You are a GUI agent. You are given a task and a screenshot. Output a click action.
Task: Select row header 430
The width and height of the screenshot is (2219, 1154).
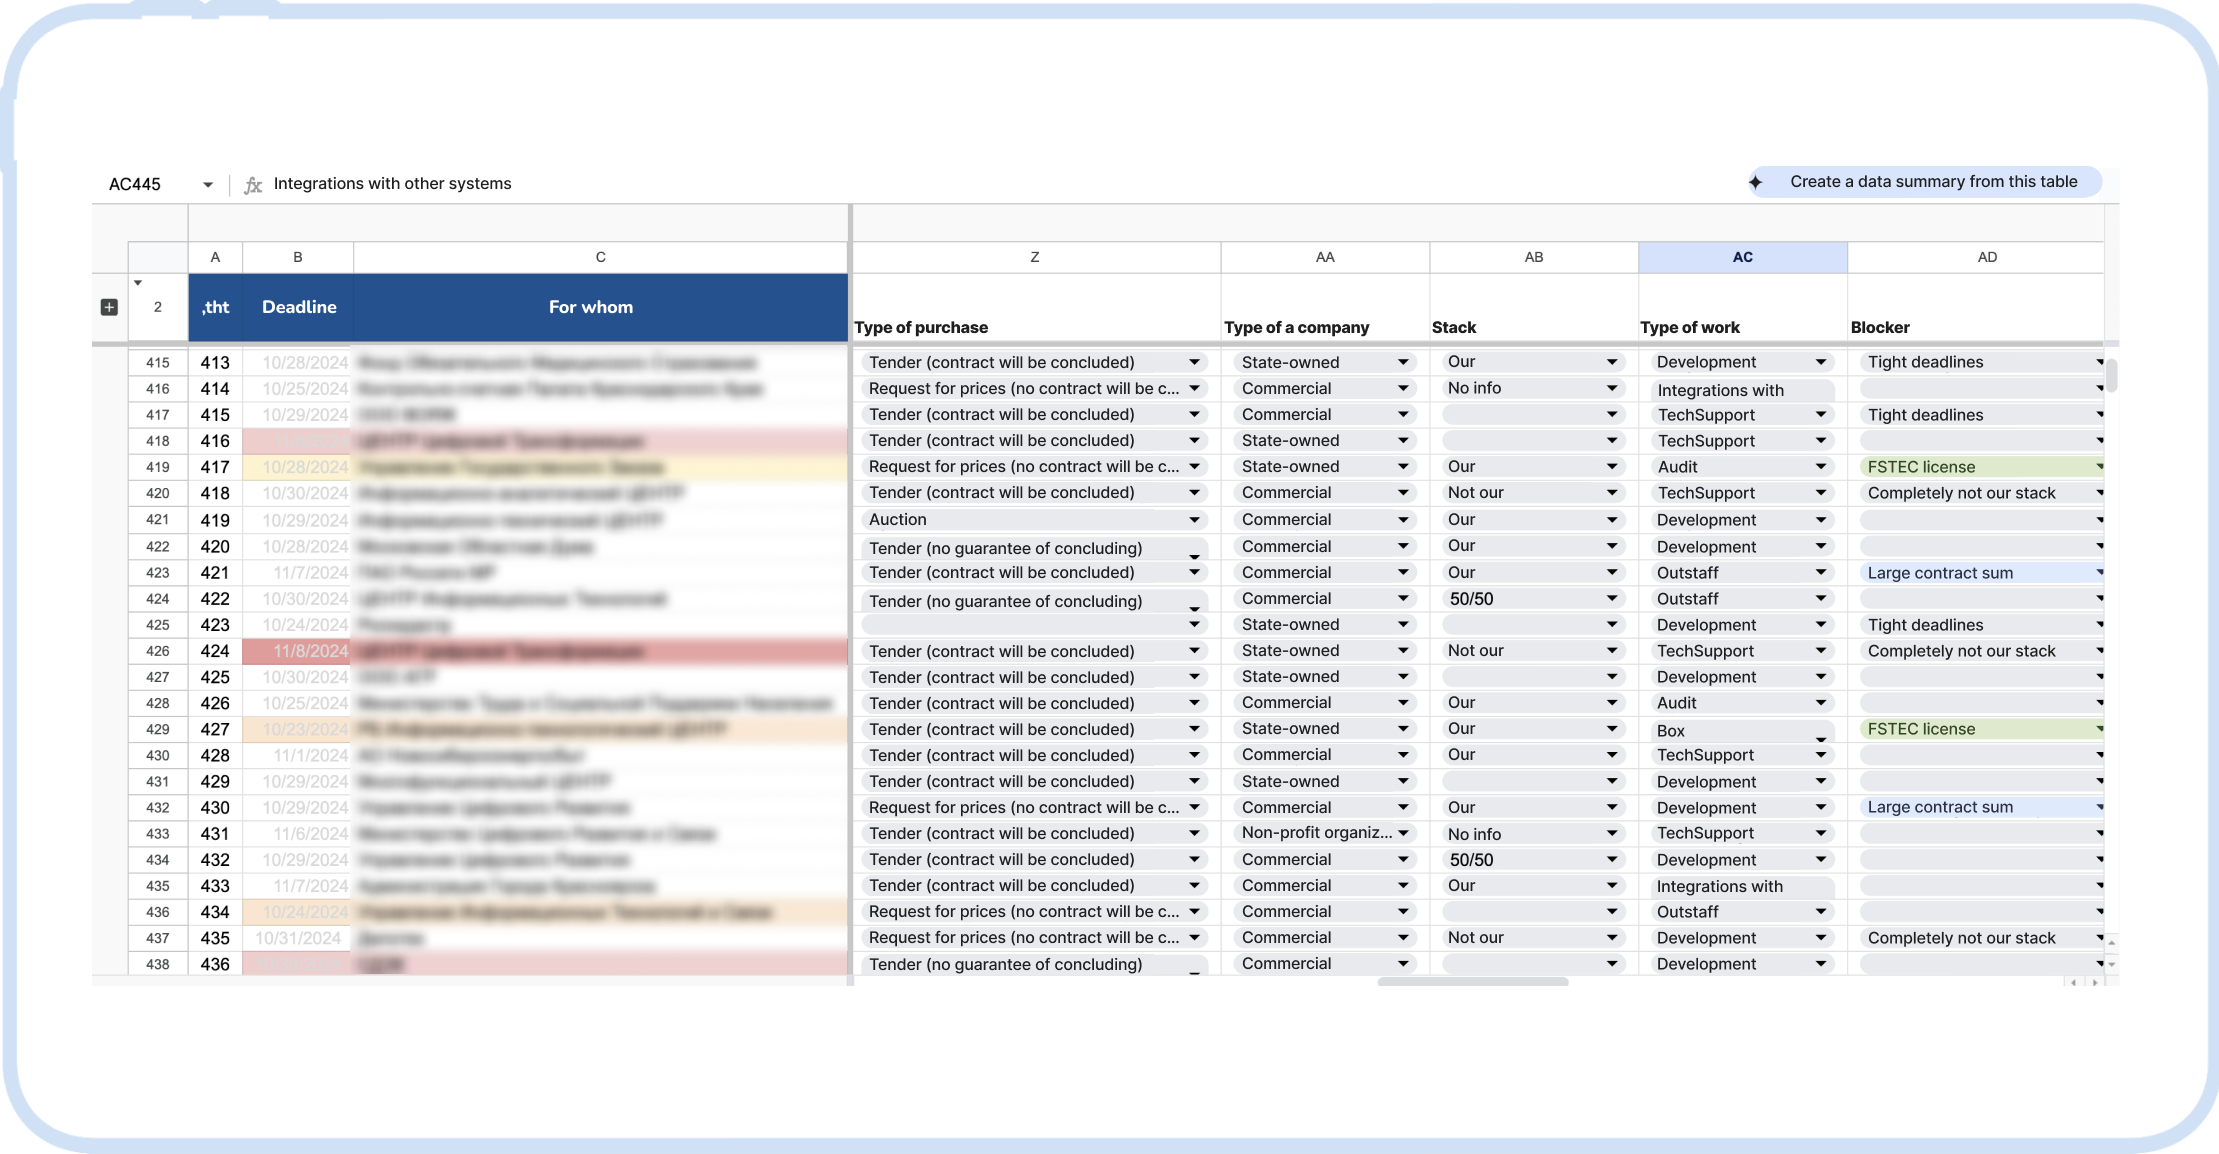click(157, 755)
